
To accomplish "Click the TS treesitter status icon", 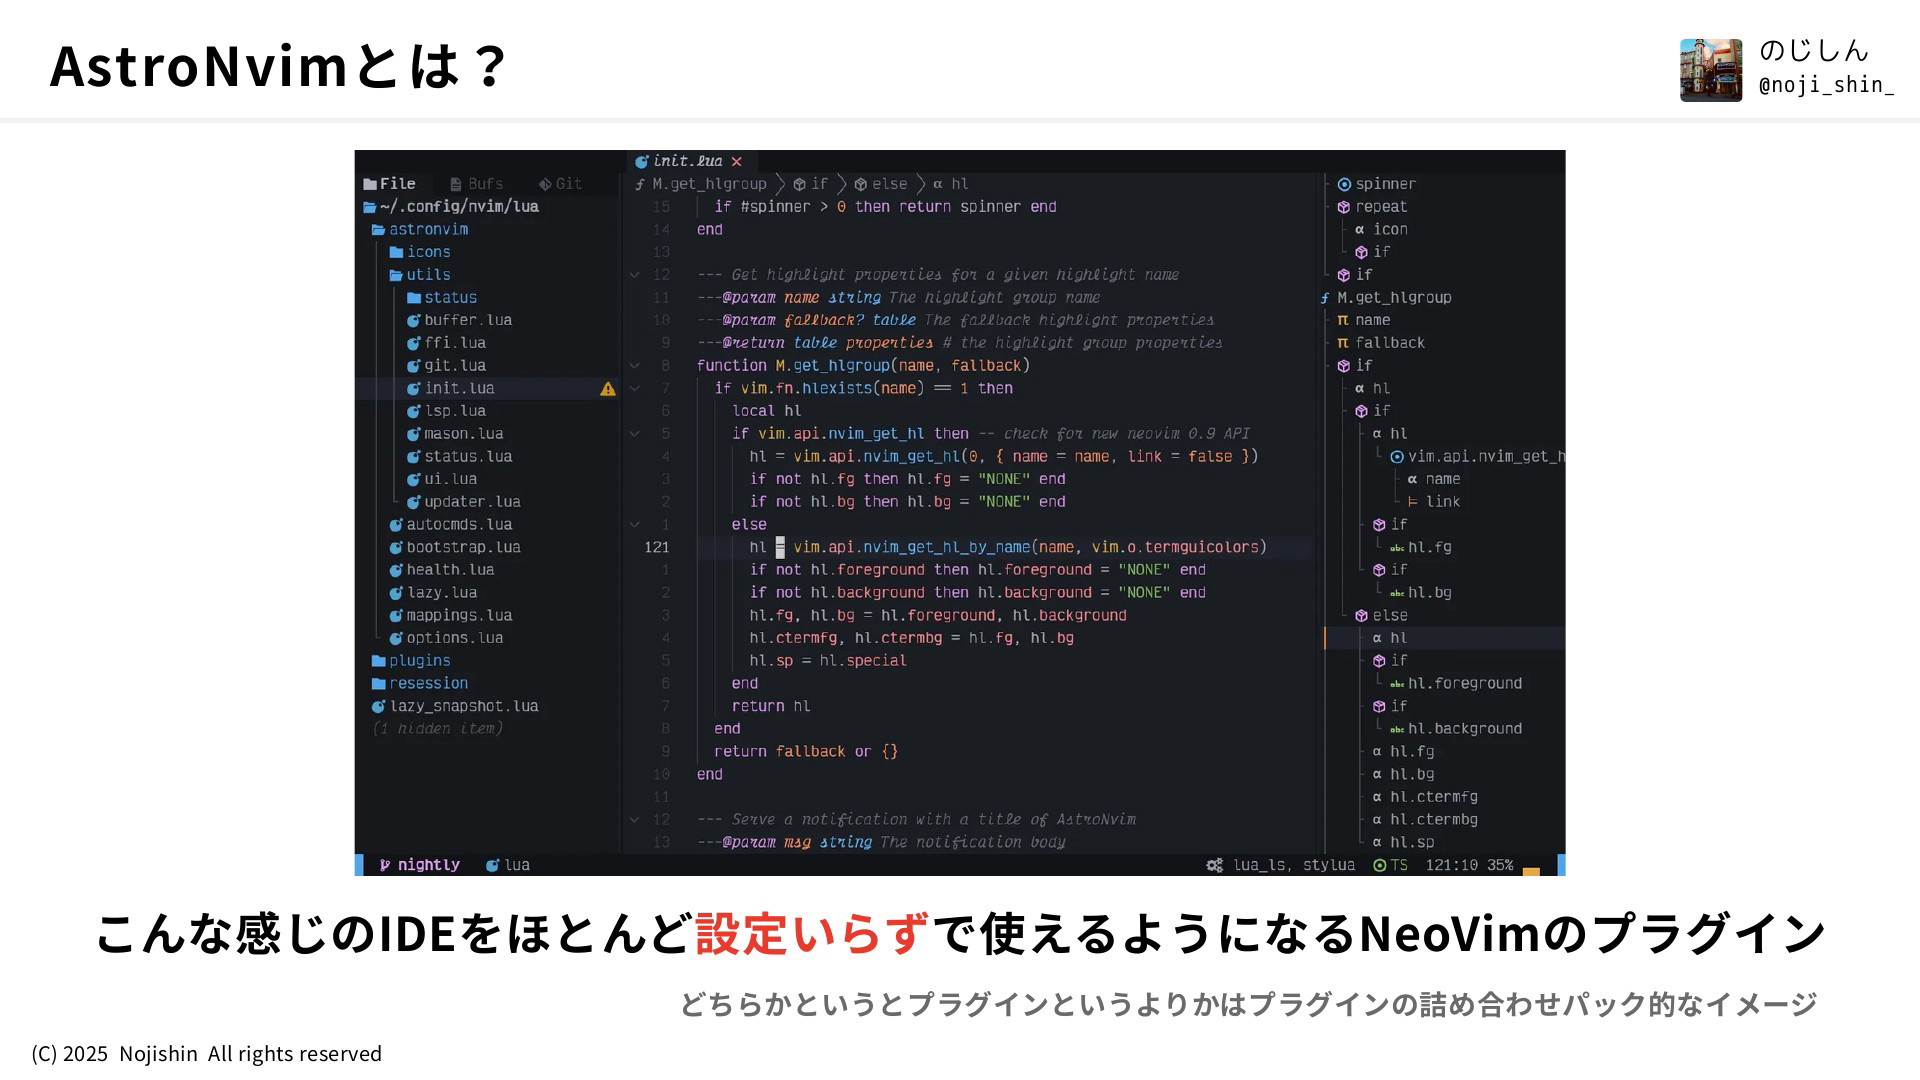I will (x=1380, y=865).
